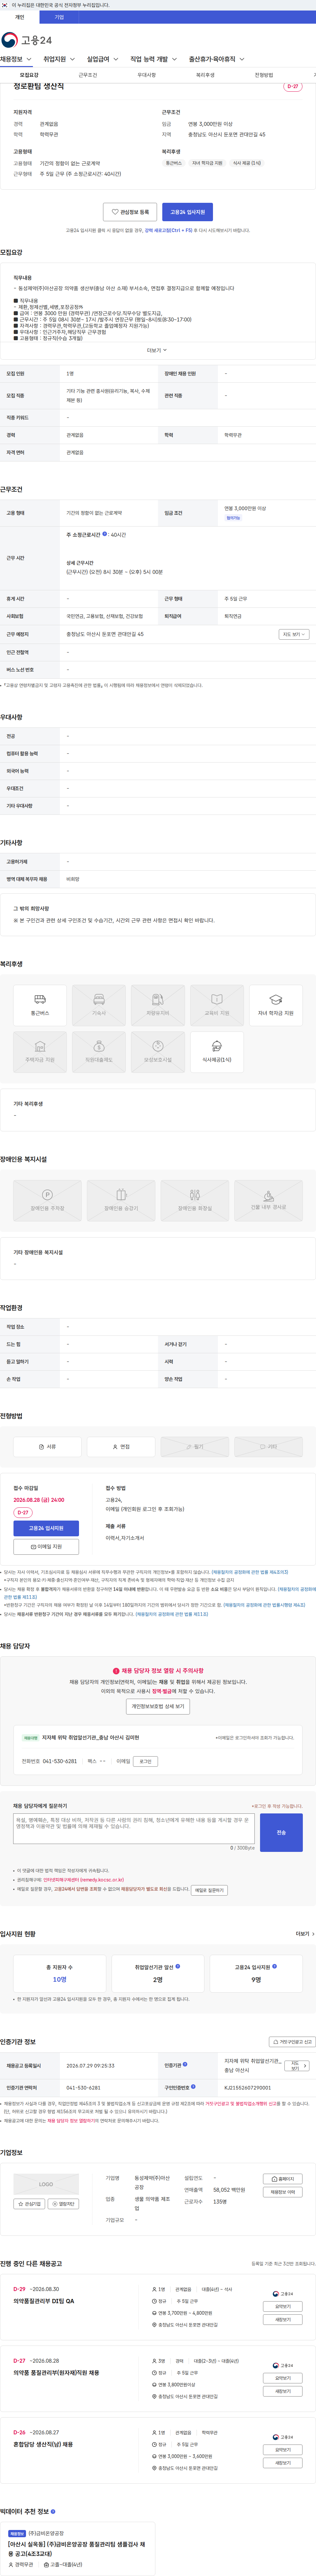
Task: Switch to the 모집요강 section tab
Action: click(x=29, y=75)
